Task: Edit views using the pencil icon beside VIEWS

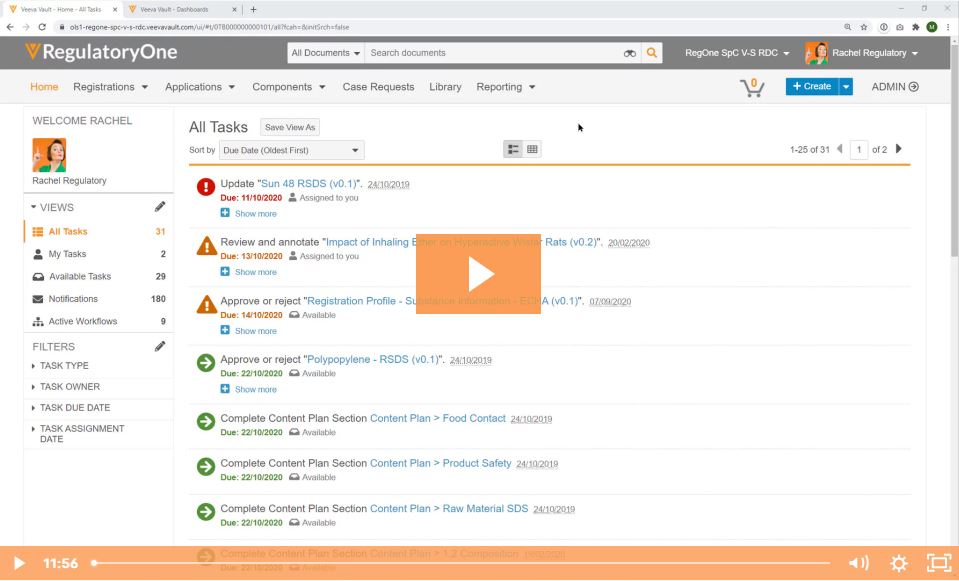Action: click(159, 207)
